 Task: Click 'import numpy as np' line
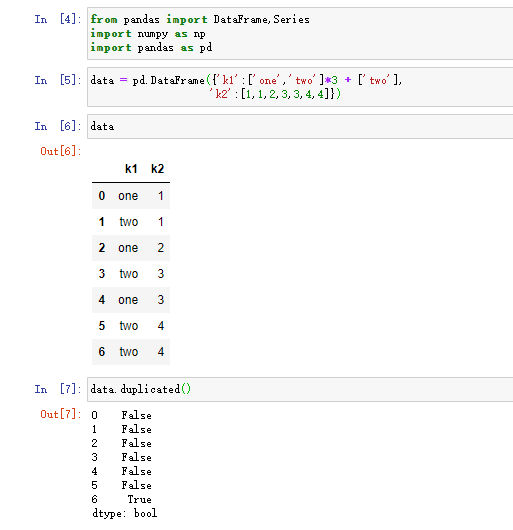click(148, 34)
